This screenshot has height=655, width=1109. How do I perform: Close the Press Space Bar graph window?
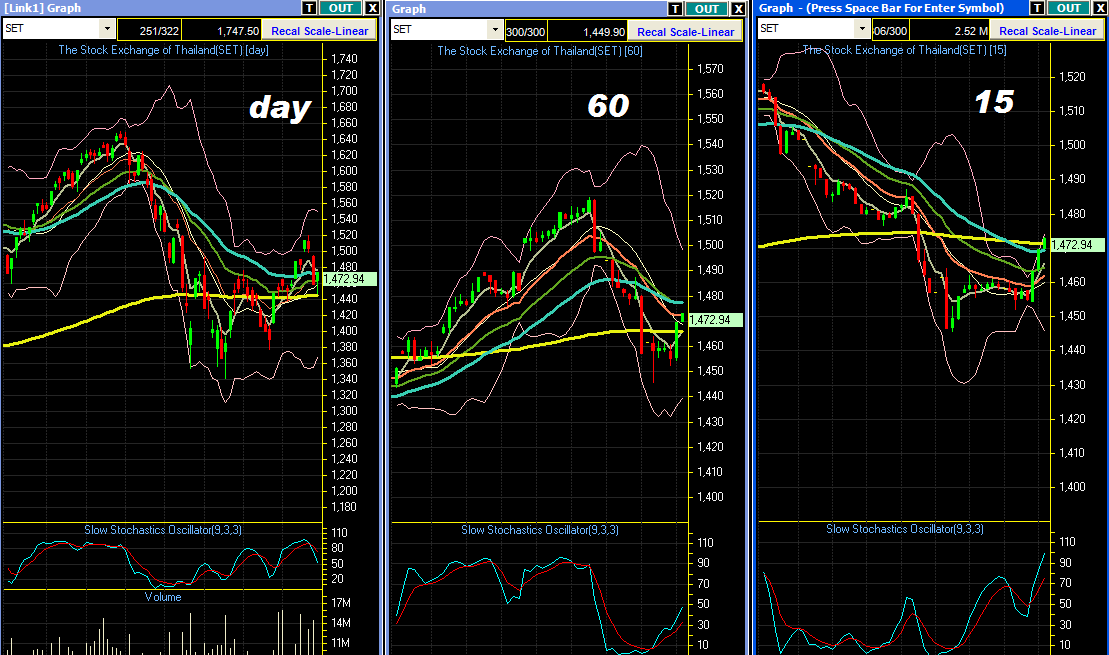[x=1100, y=8]
